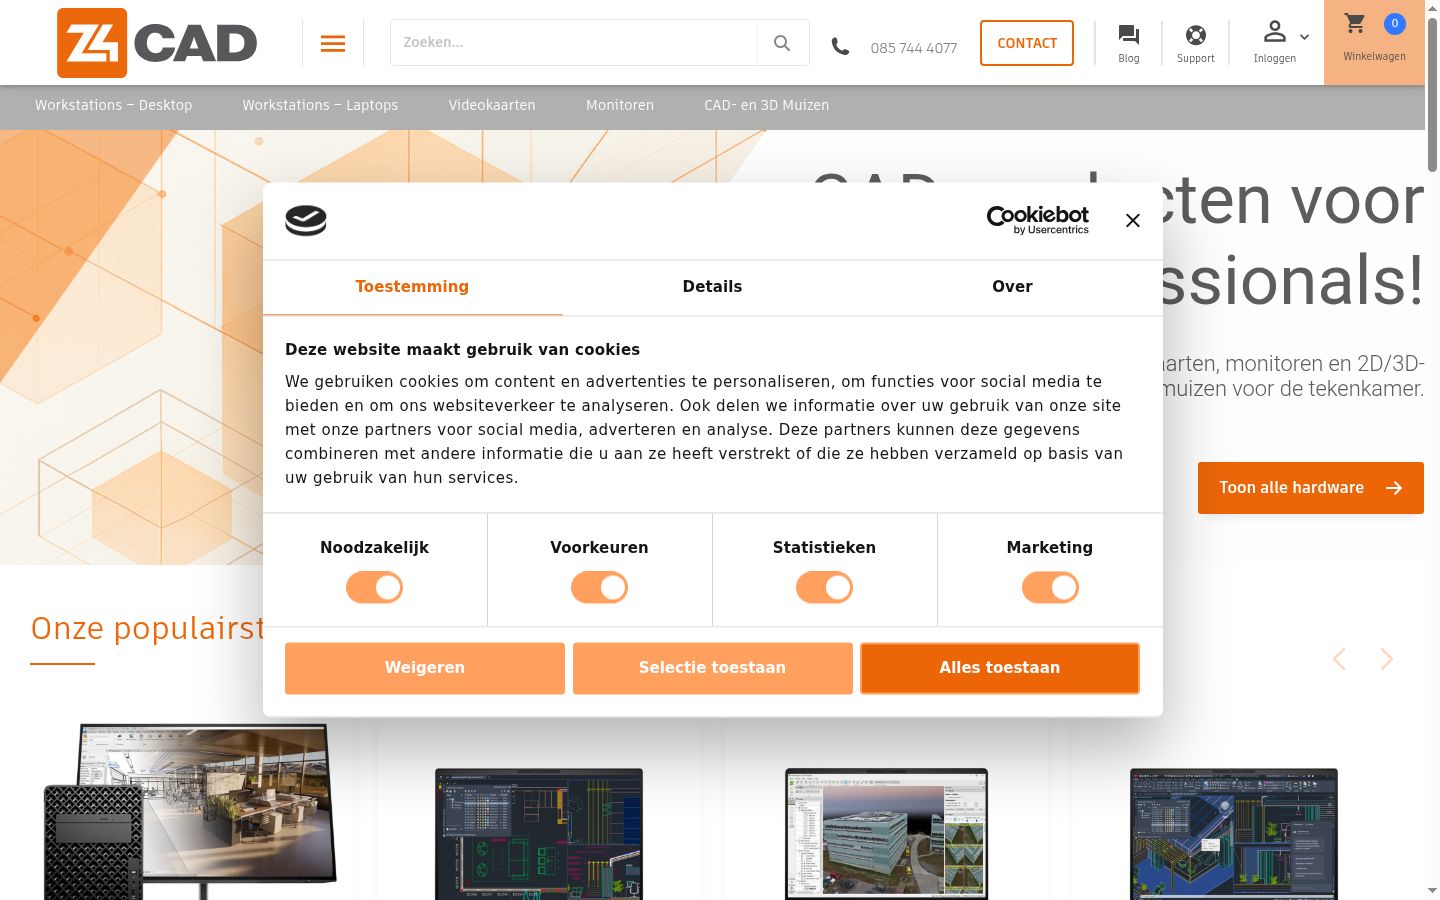This screenshot has height=900, width=1440.
Task: Click the Inloggen user icon
Action: pyautogui.click(x=1274, y=32)
